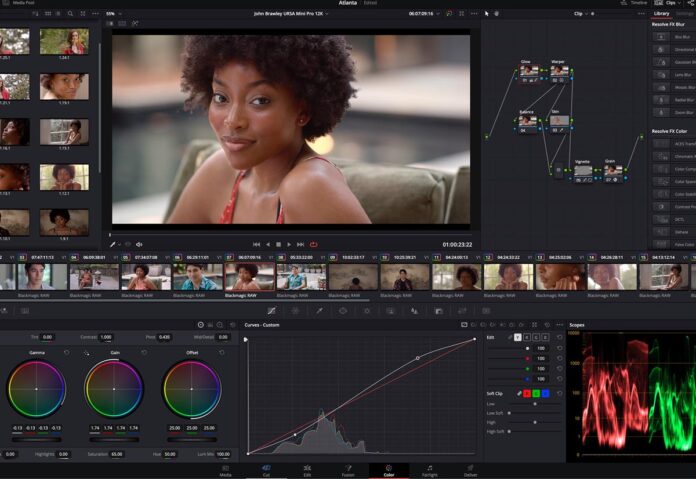This screenshot has width=696, height=479.
Task: Switch to the Cut page
Action: [x=266, y=471]
